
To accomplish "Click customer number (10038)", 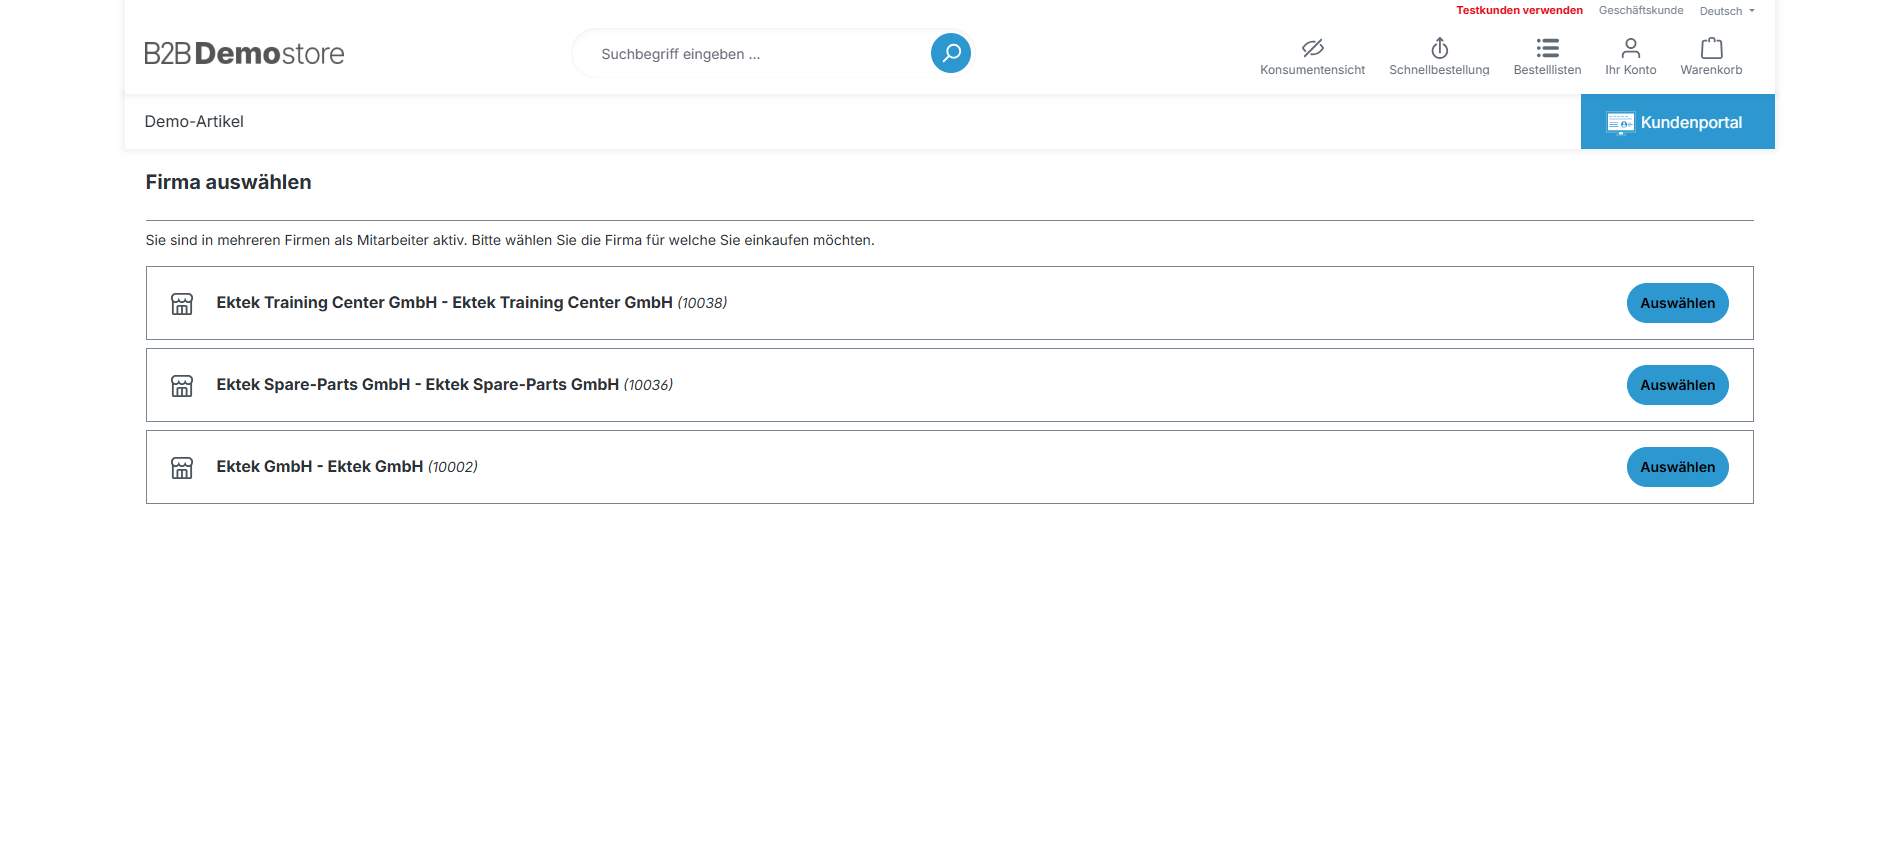I will (702, 303).
